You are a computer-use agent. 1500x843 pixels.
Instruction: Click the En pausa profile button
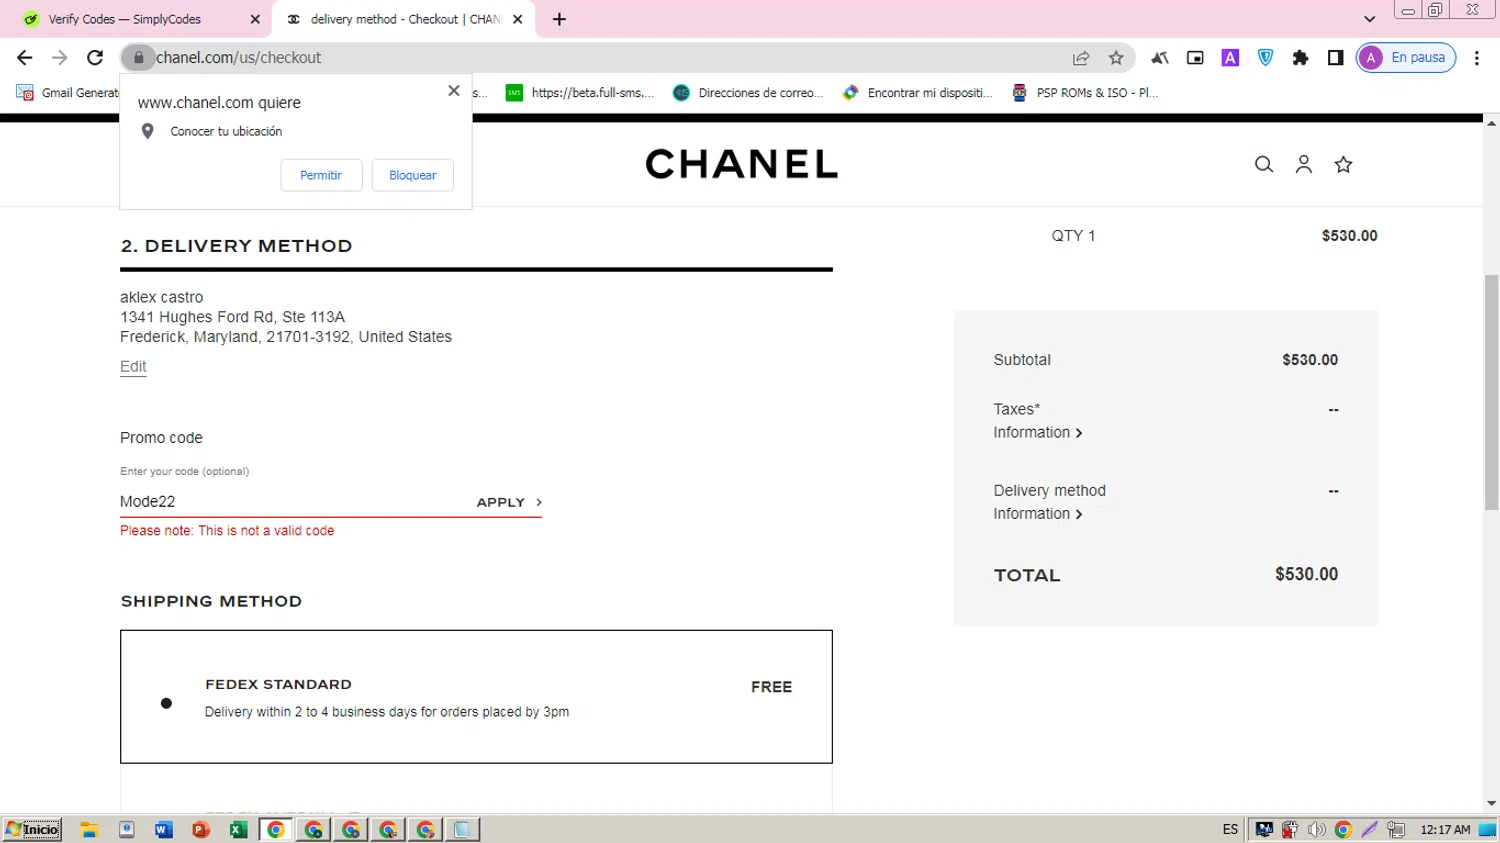point(1406,58)
